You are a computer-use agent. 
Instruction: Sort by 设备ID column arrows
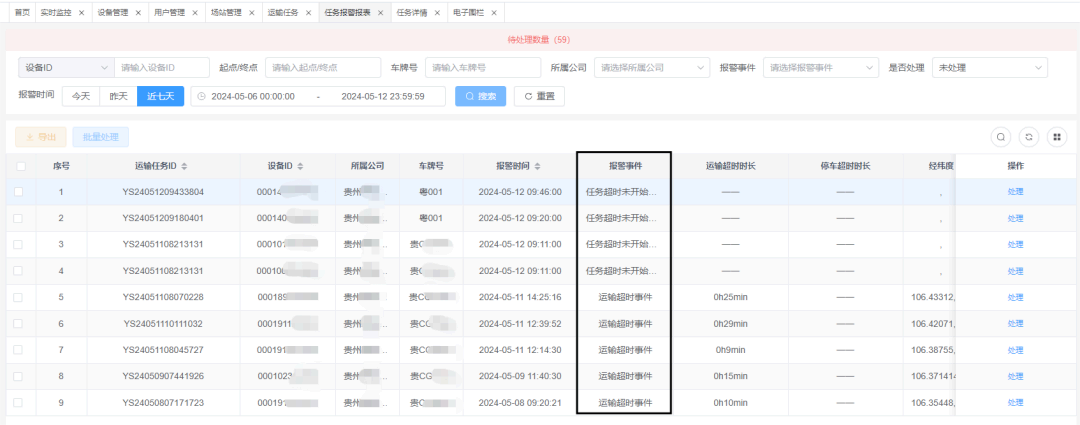(x=300, y=166)
